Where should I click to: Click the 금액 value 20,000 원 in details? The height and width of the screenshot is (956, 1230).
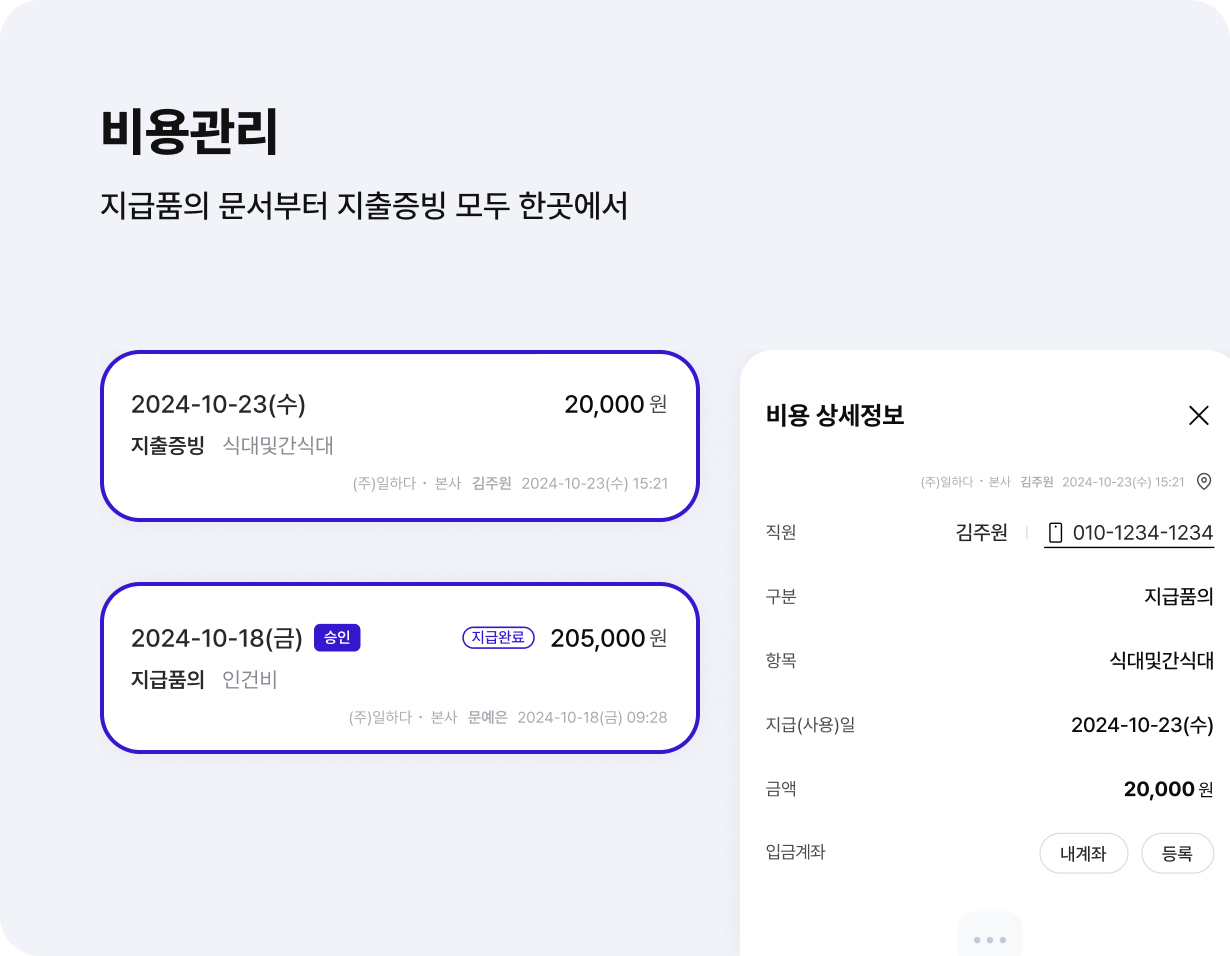tap(1169, 789)
